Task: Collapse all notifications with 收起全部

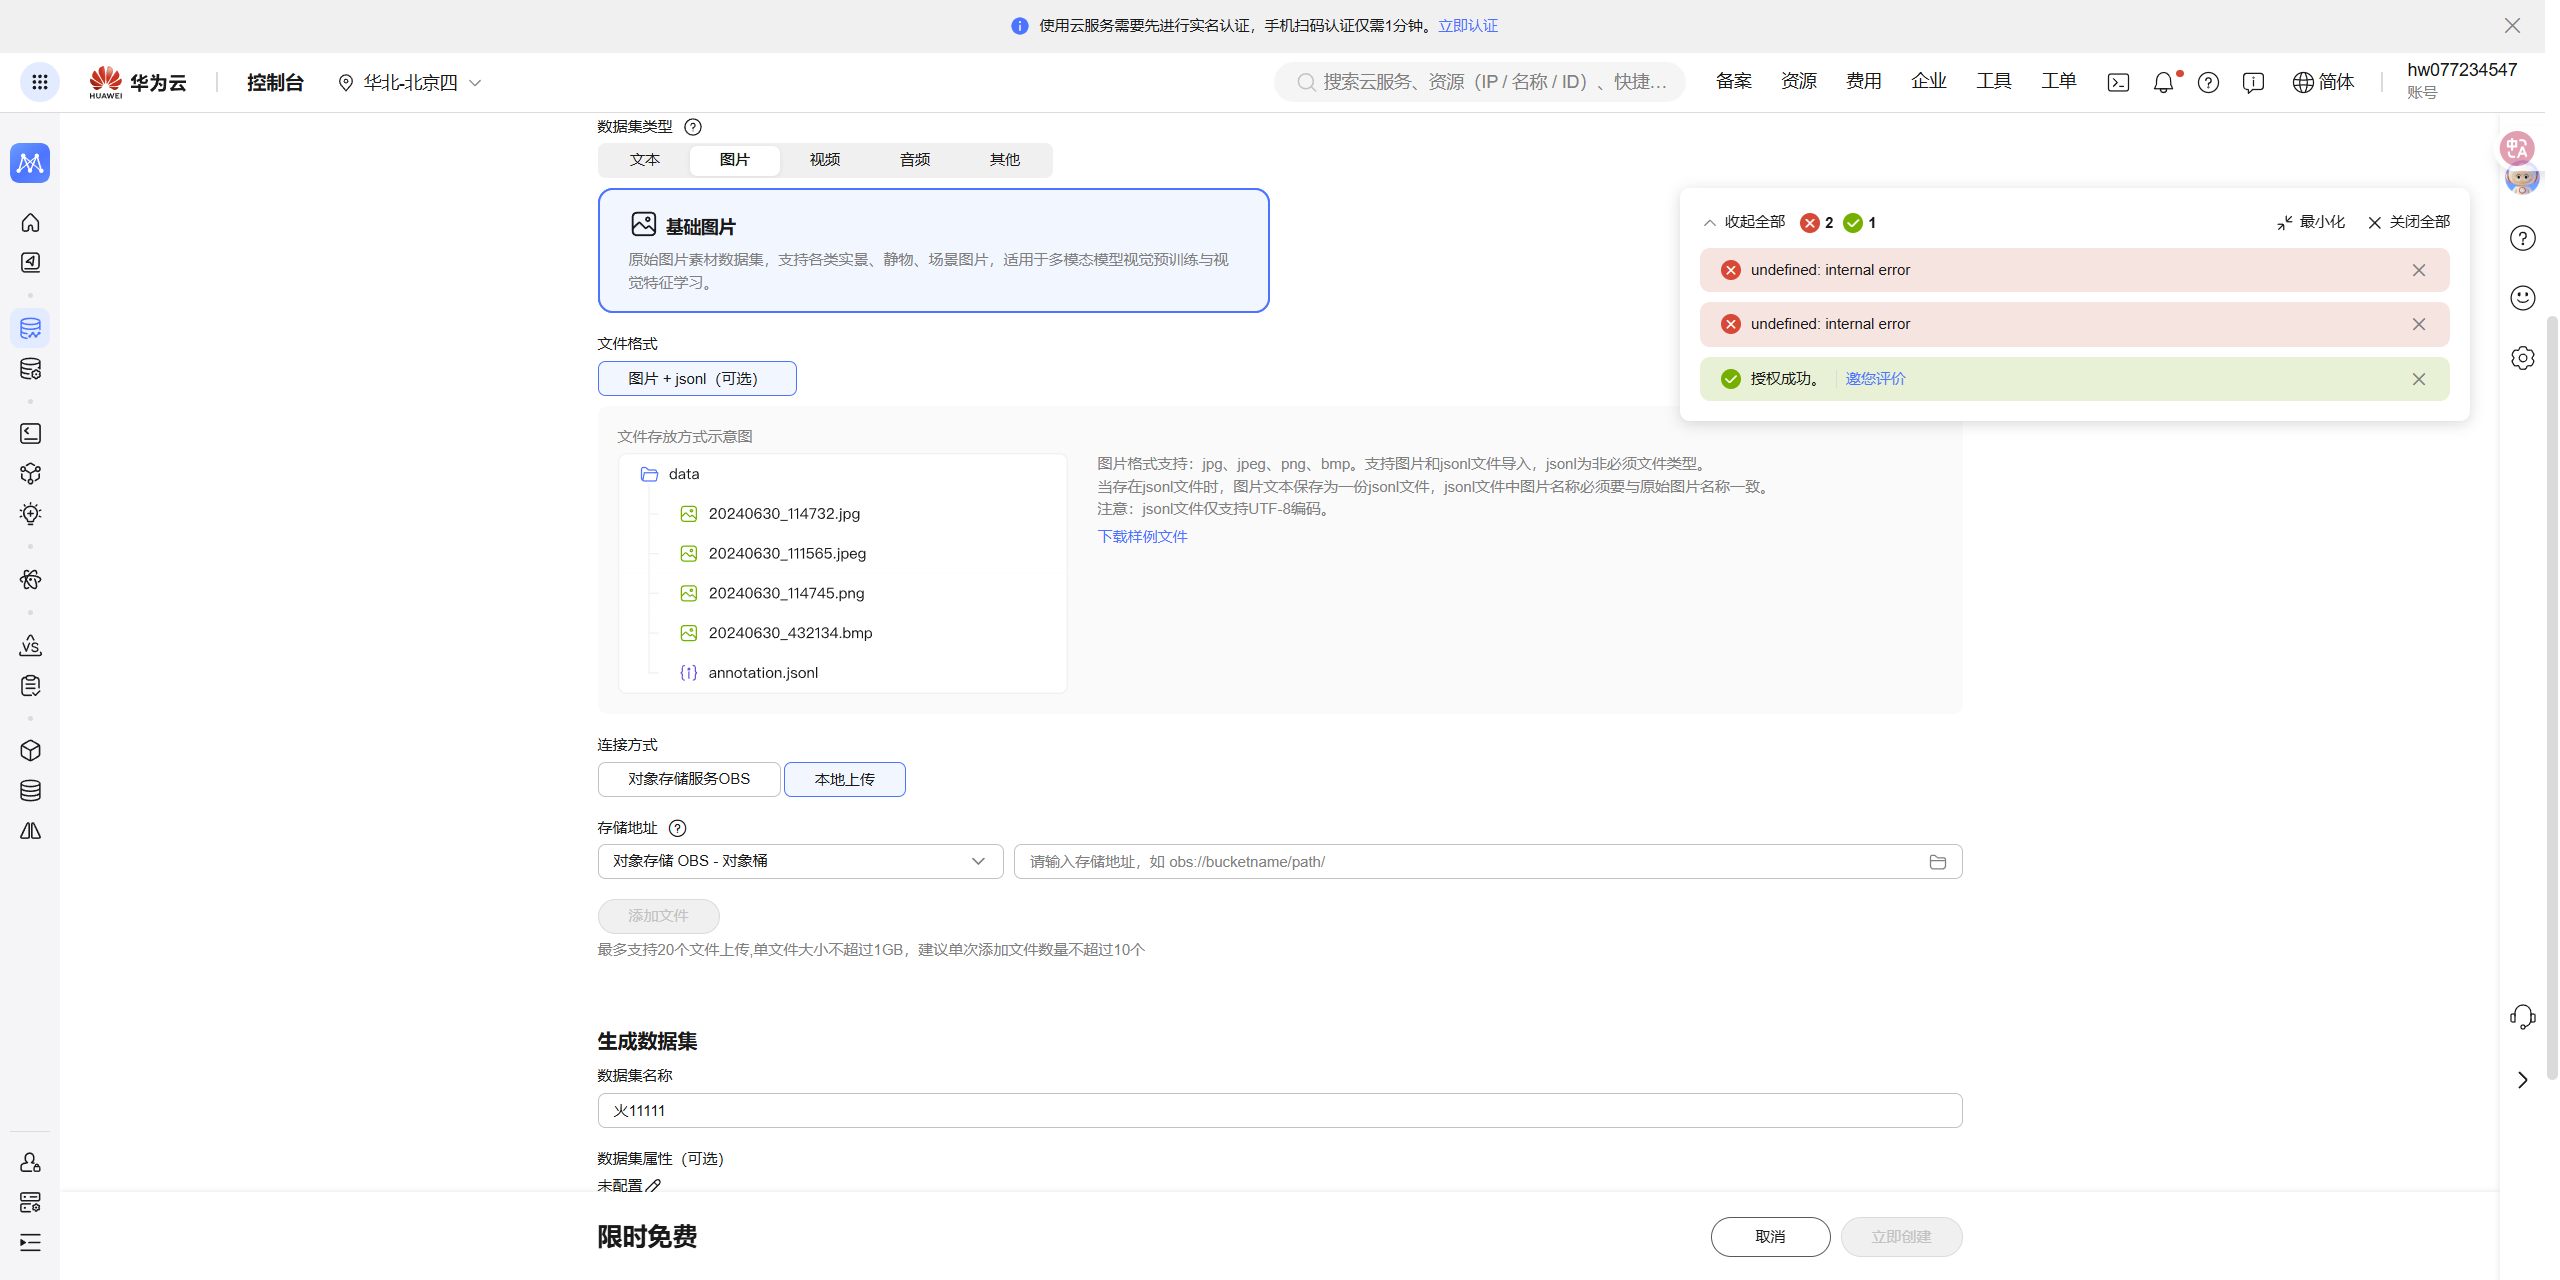Action: [1744, 222]
